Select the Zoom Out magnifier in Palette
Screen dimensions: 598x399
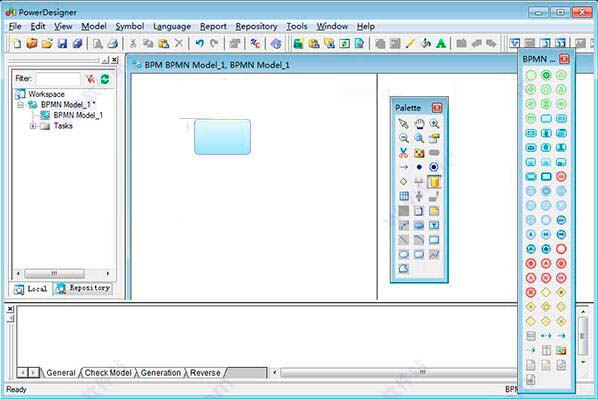(403, 138)
